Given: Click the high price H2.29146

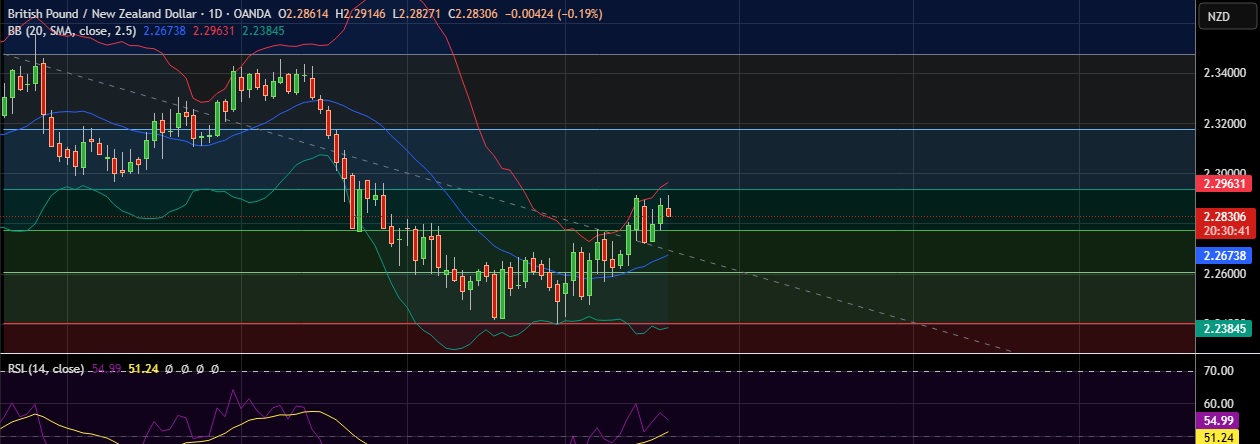Looking at the screenshot, I should [x=362, y=13].
